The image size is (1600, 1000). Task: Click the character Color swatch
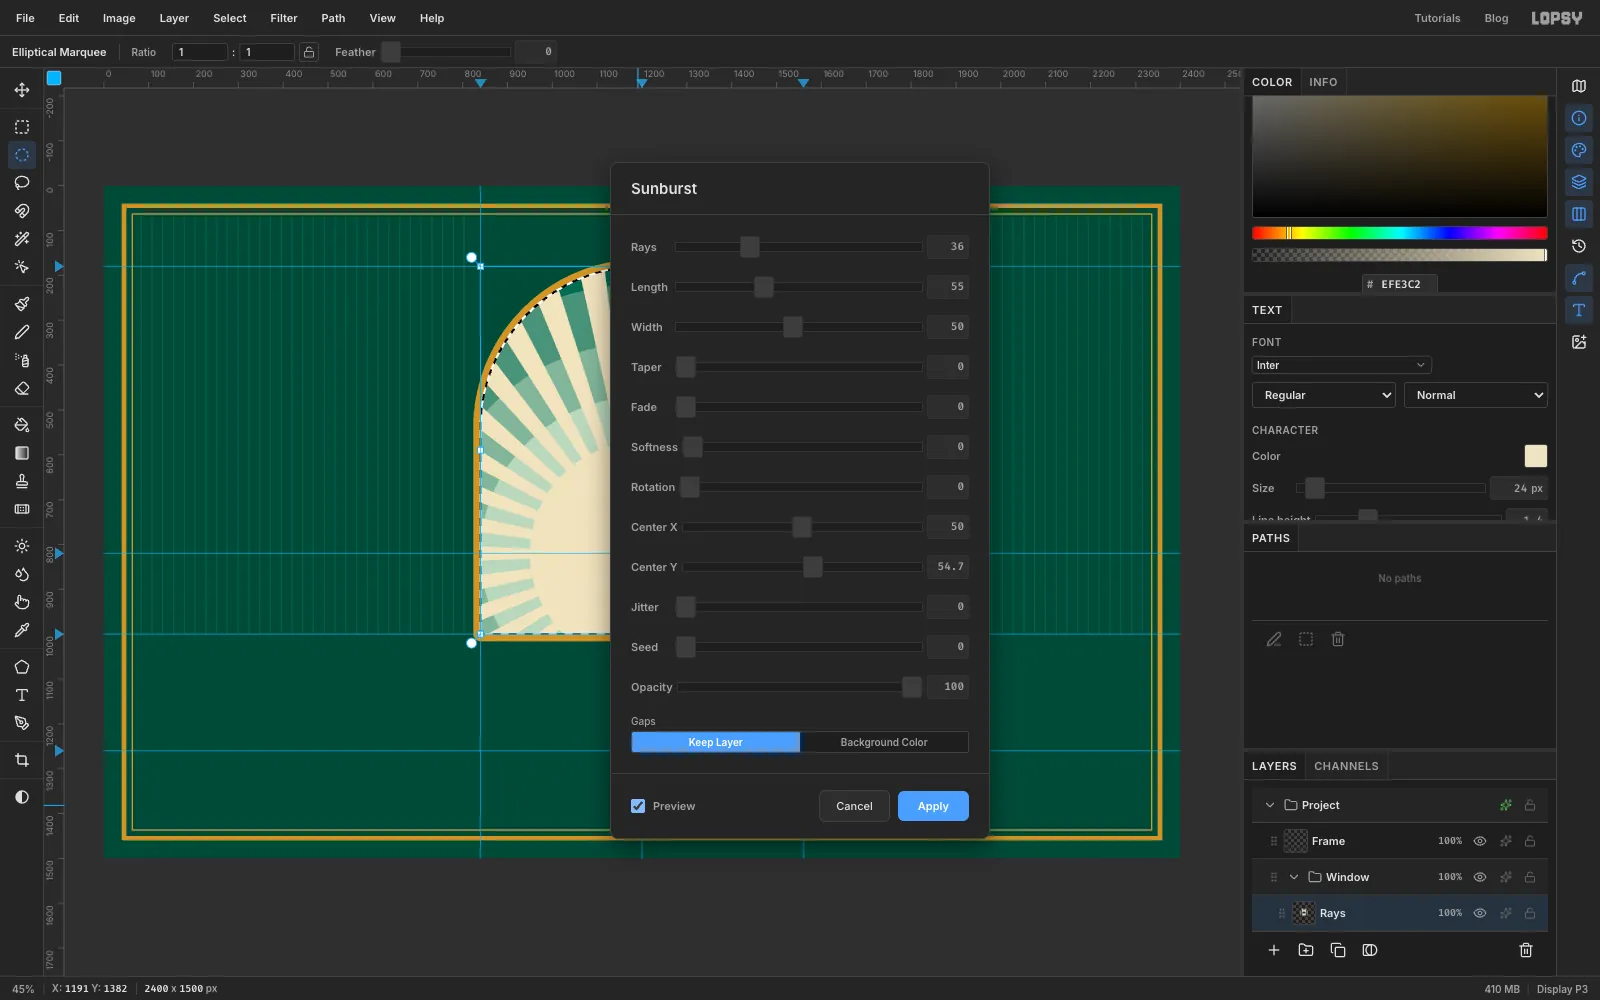(x=1535, y=456)
